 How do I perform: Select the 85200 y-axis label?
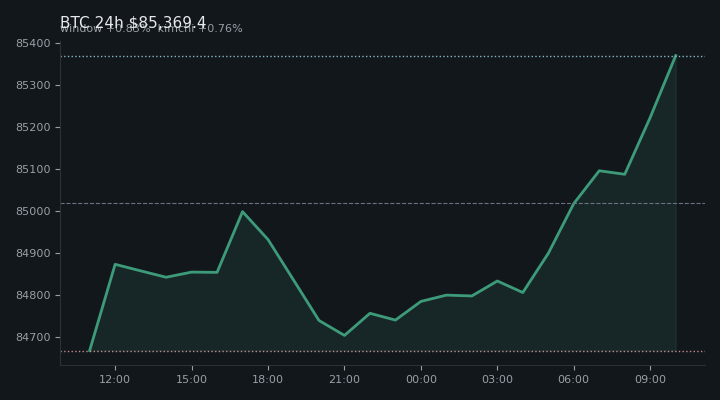pos(33,127)
